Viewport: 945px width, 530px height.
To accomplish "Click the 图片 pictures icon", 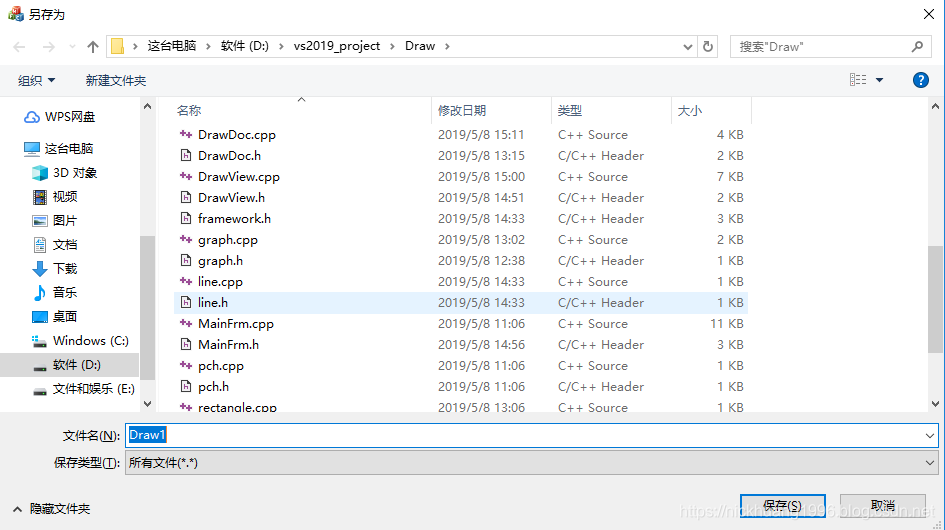I will 40,221.
